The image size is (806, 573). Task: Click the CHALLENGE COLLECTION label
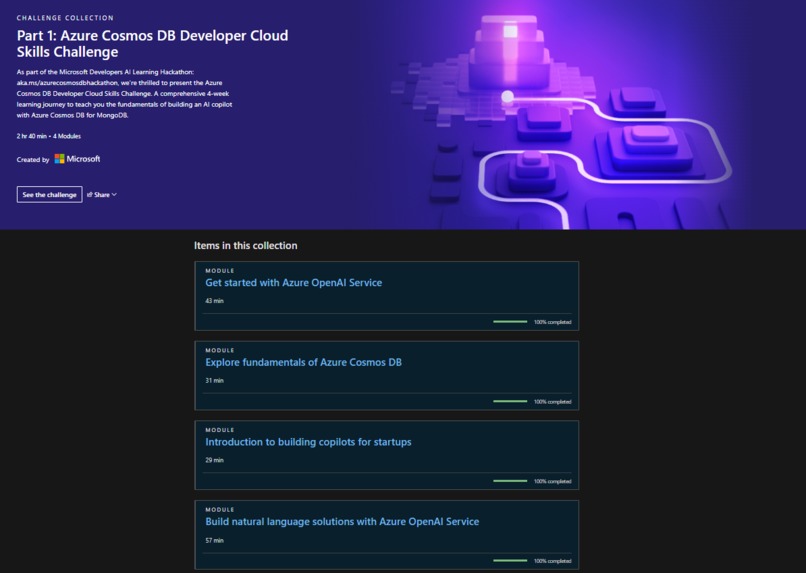[x=65, y=17]
